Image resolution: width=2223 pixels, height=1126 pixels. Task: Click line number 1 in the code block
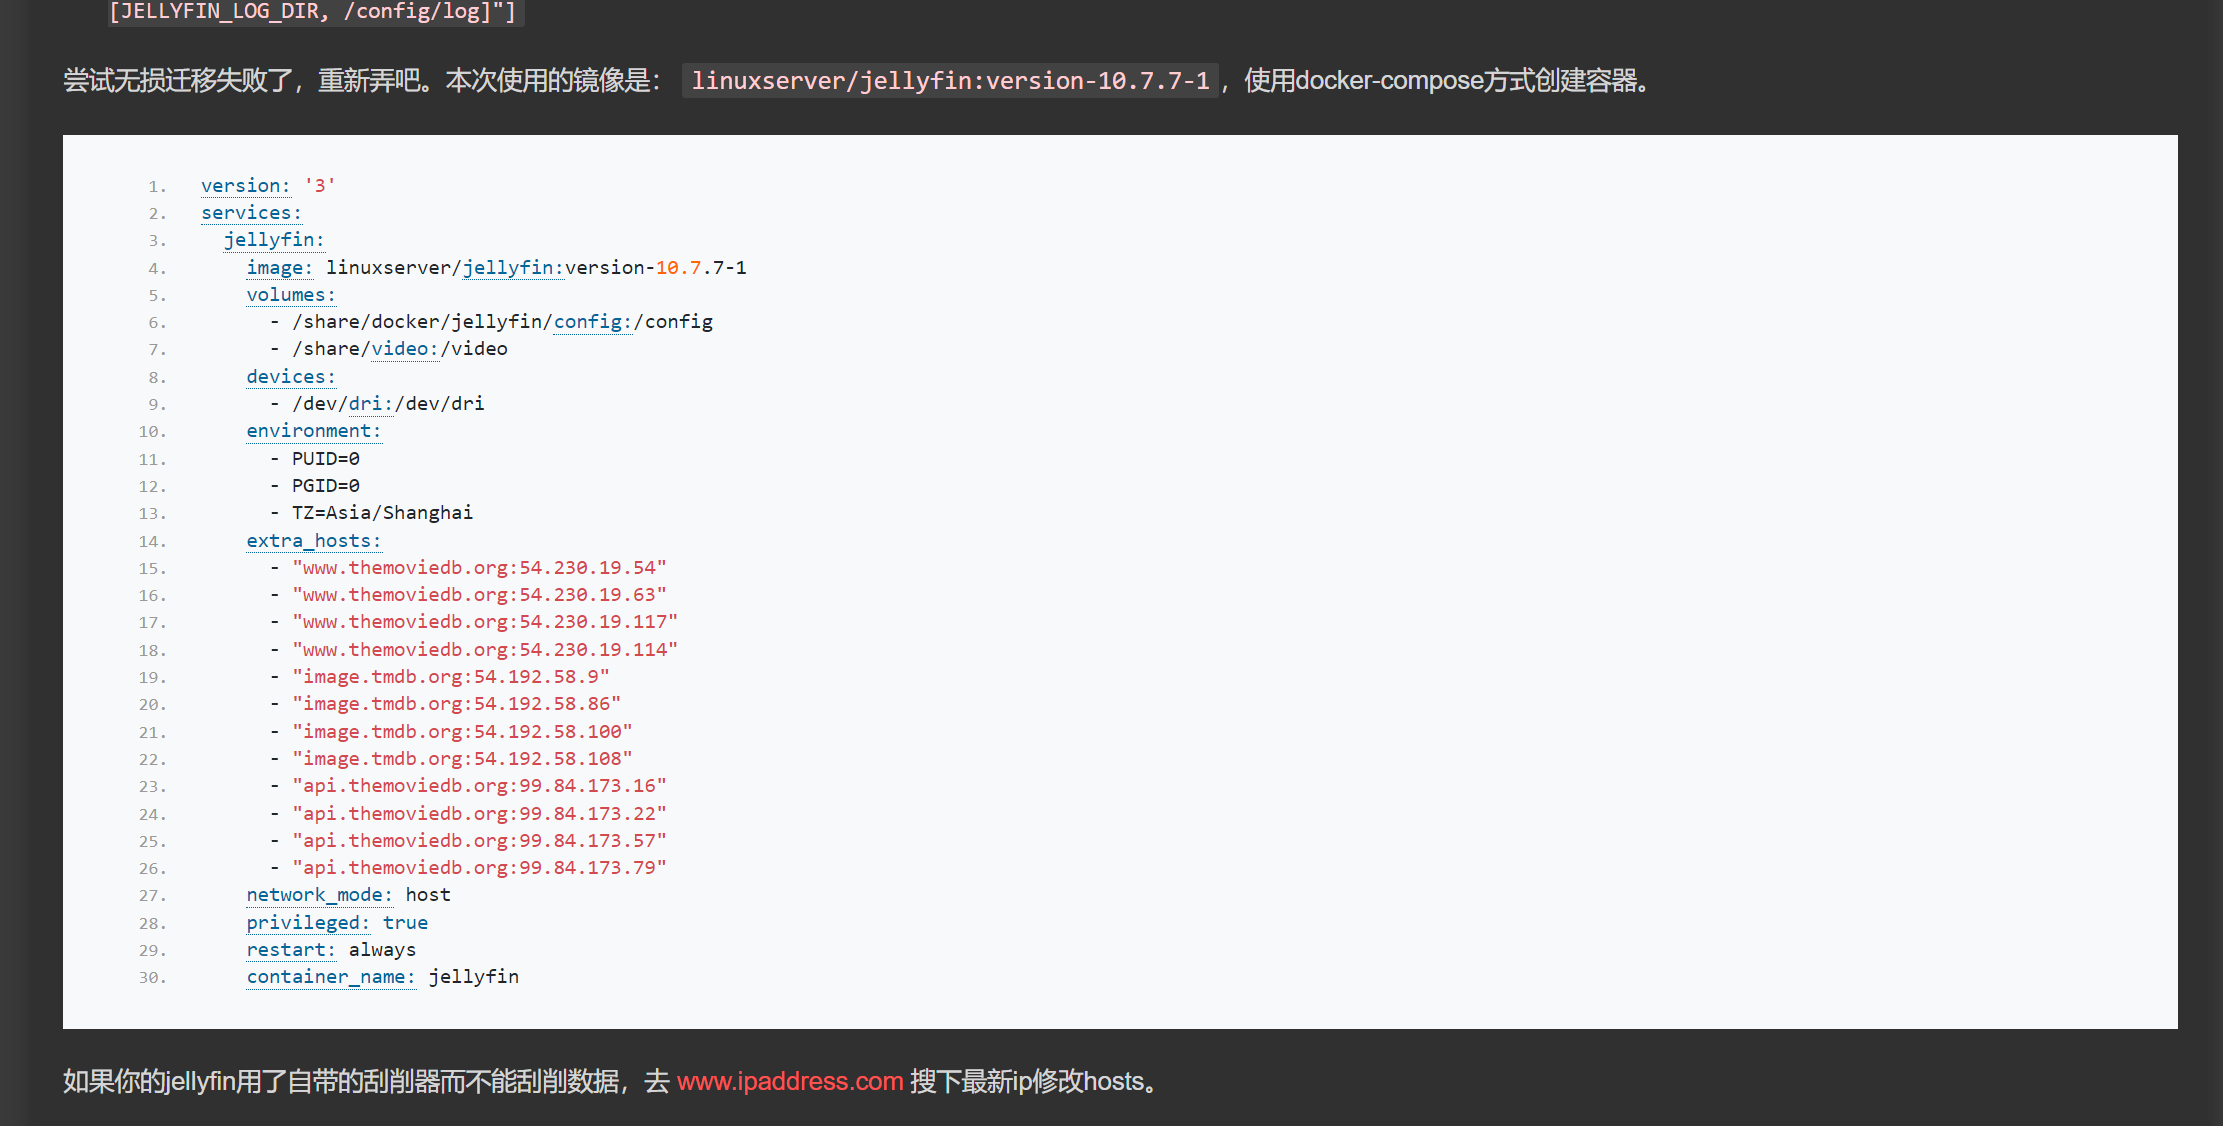[x=157, y=187]
